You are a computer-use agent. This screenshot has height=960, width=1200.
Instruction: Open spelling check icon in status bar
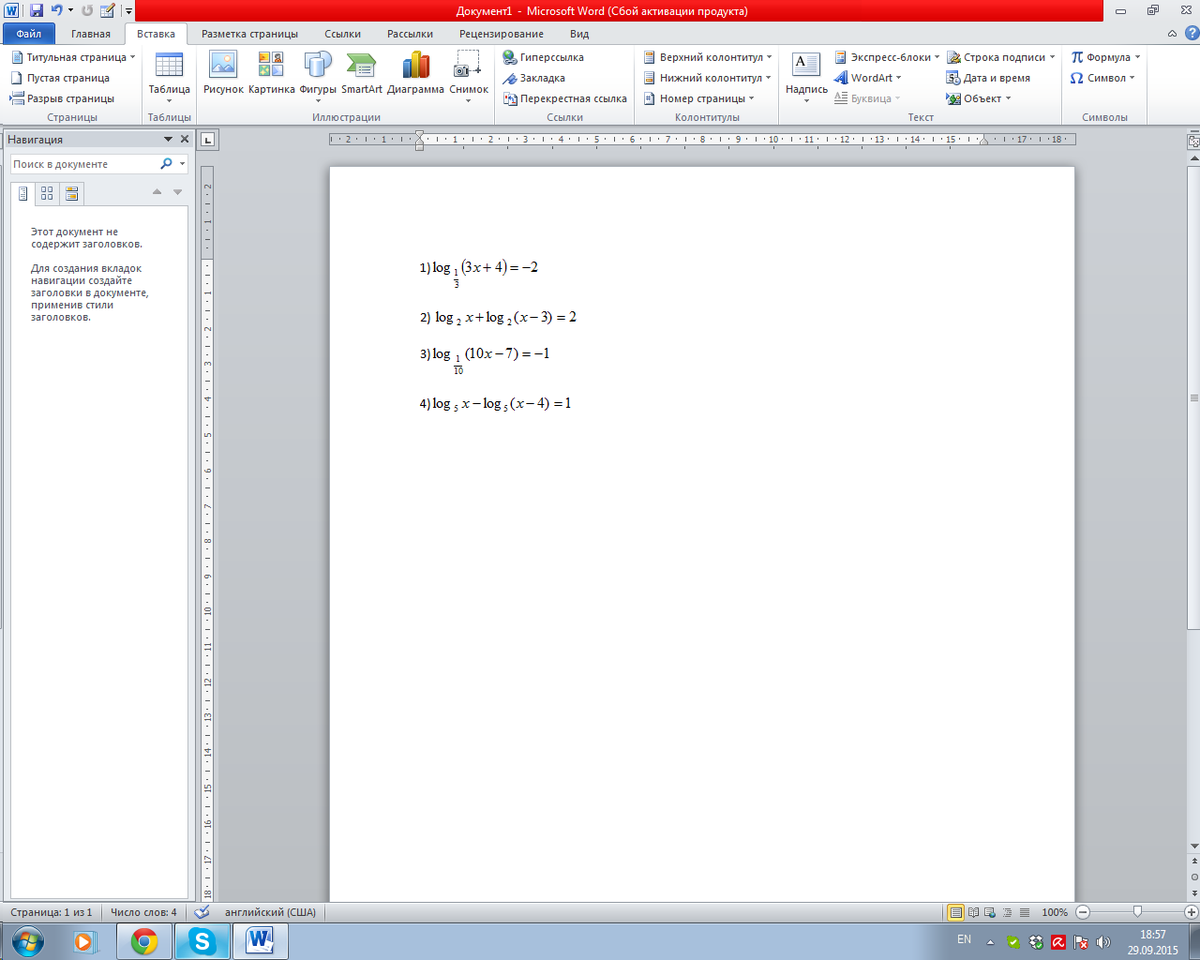(202, 912)
